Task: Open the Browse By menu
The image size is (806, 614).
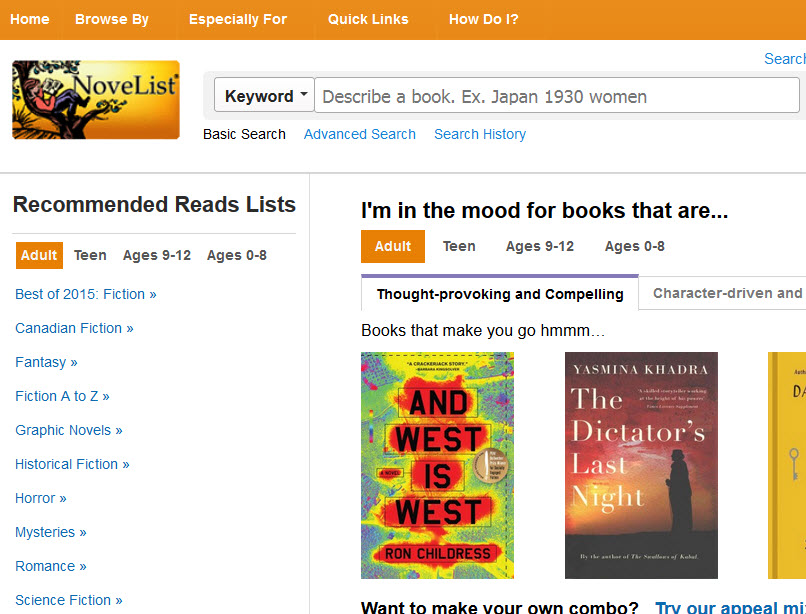Action: [112, 20]
